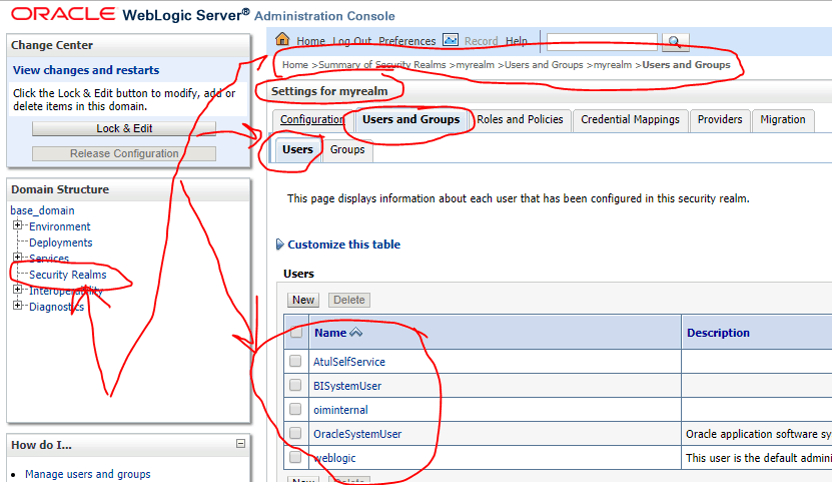This screenshot has width=832, height=485.
Task: Click the Log Out link
Action: point(352,41)
